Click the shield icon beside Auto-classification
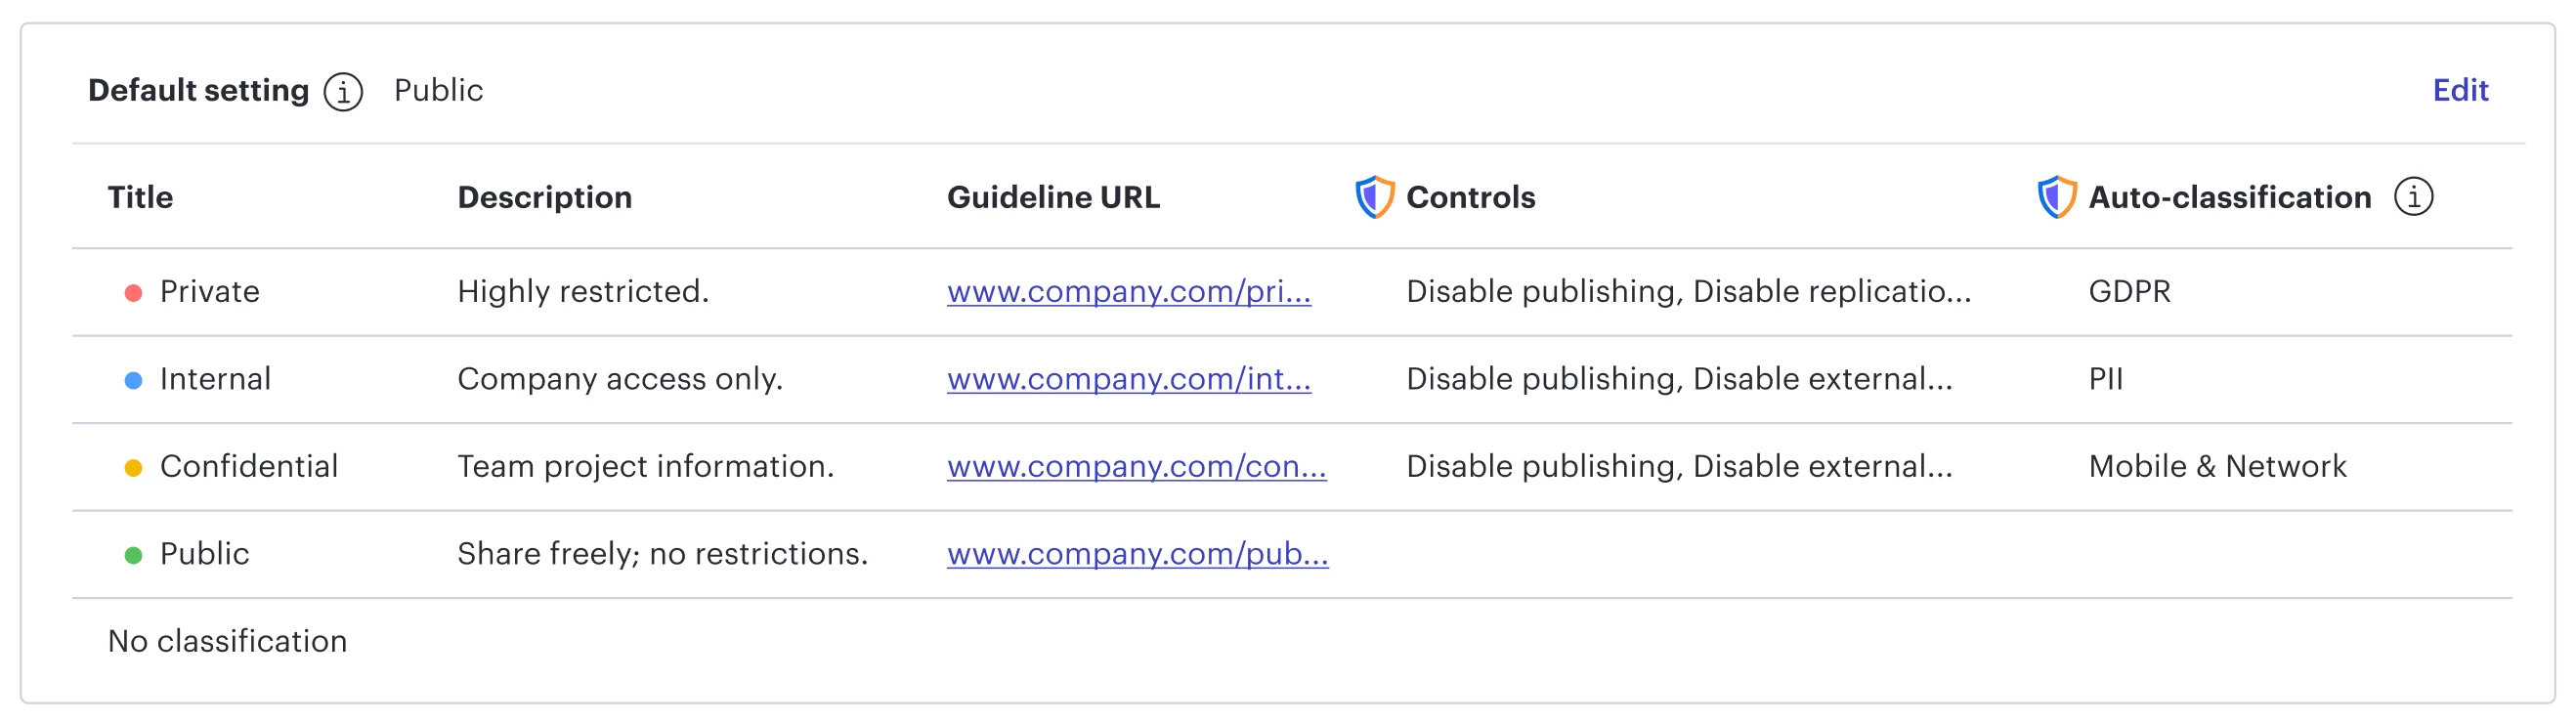Viewport: 2576px width, 723px height. tap(2057, 197)
